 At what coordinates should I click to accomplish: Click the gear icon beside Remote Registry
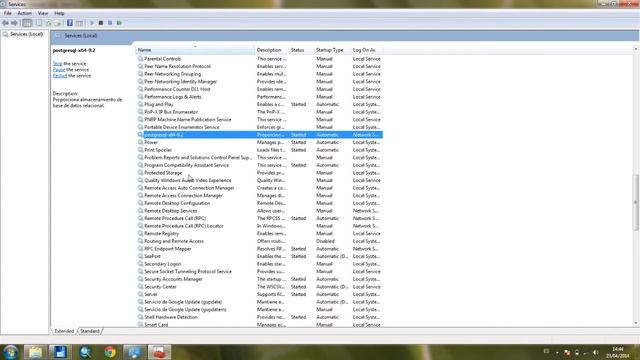pos(140,233)
